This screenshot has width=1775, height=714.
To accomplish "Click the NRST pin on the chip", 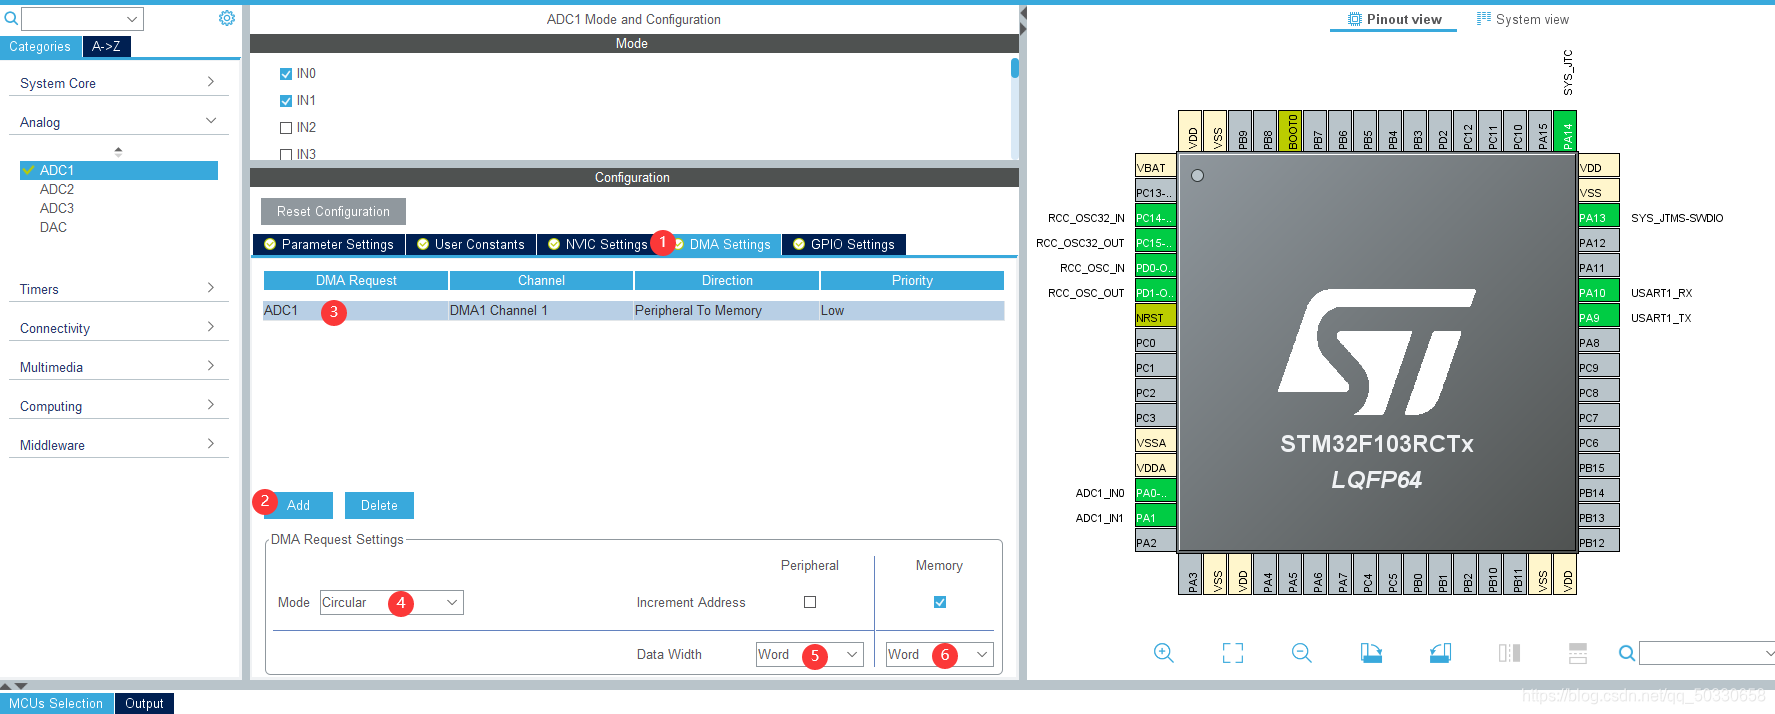I will (1155, 317).
